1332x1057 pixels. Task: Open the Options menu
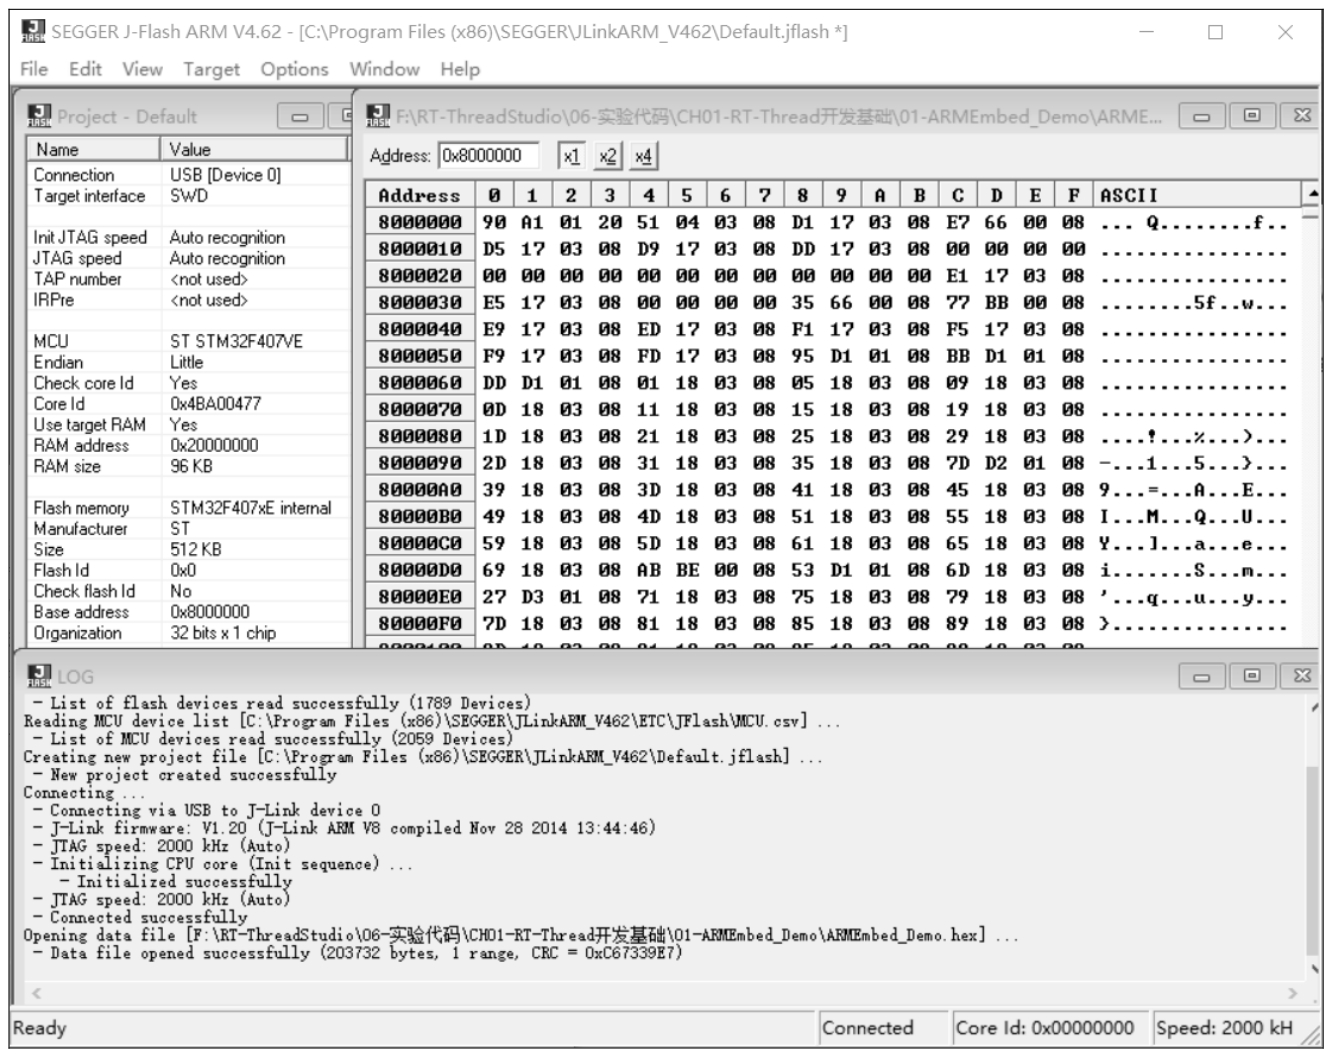click(x=294, y=69)
